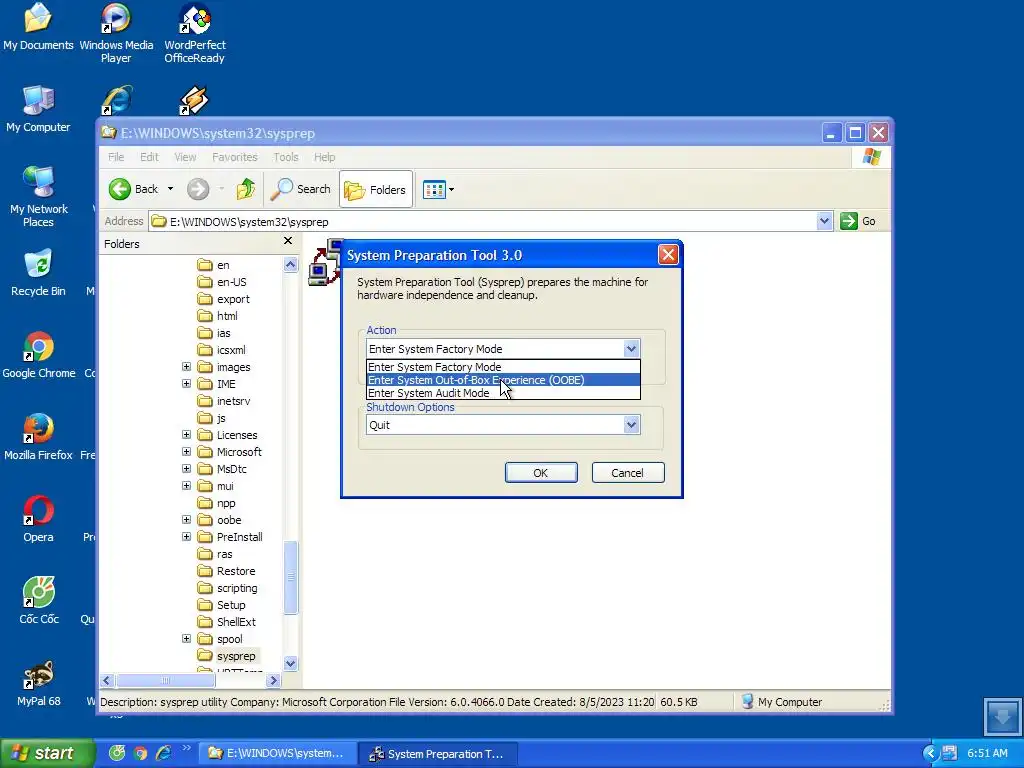This screenshot has width=1024, height=768.
Task: Open the Tools menu
Action: (x=285, y=157)
